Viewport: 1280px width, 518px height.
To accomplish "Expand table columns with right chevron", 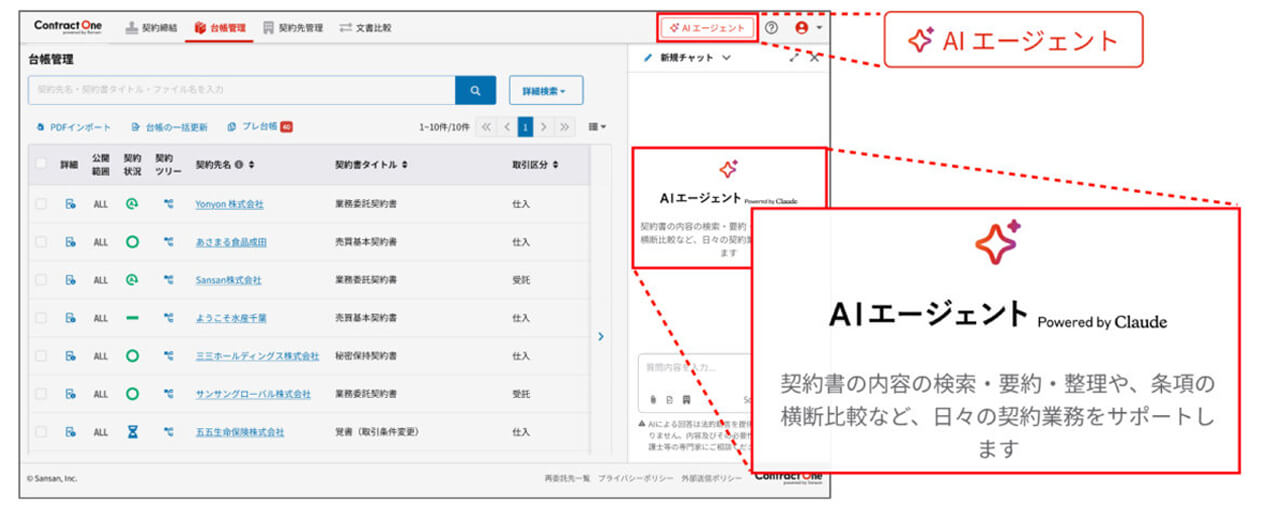I will pos(601,337).
